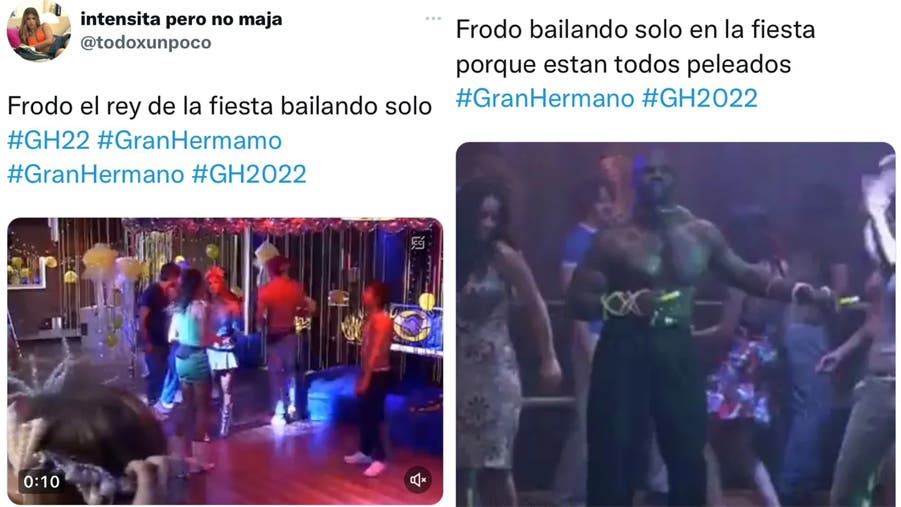Open #GH2022 hashtag in the left tweet
The image size is (901, 507).
249,175
